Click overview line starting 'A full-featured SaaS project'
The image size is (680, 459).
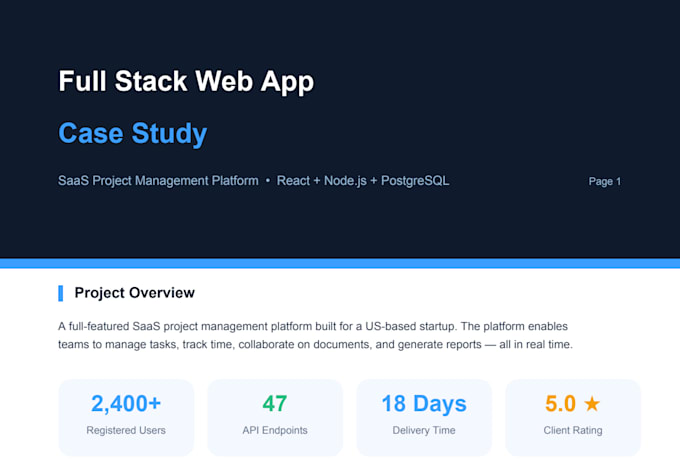(313, 326)
